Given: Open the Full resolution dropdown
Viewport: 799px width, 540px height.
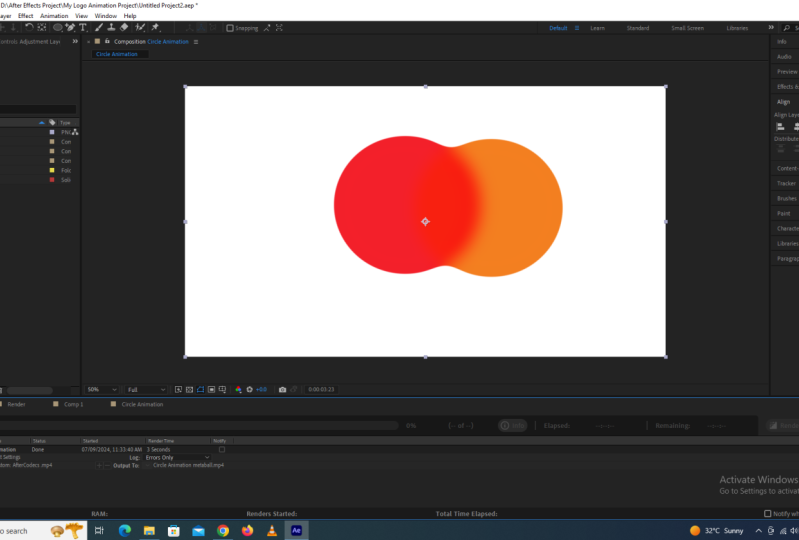Looking at the screenshot, I should [146, 390].
